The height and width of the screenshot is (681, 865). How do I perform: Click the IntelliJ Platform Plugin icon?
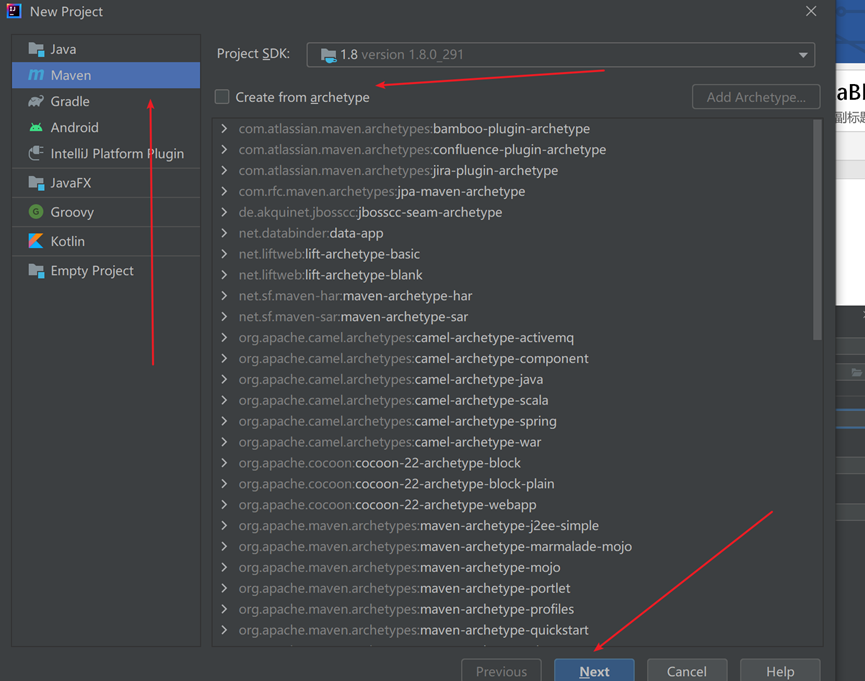coord(36,153)
